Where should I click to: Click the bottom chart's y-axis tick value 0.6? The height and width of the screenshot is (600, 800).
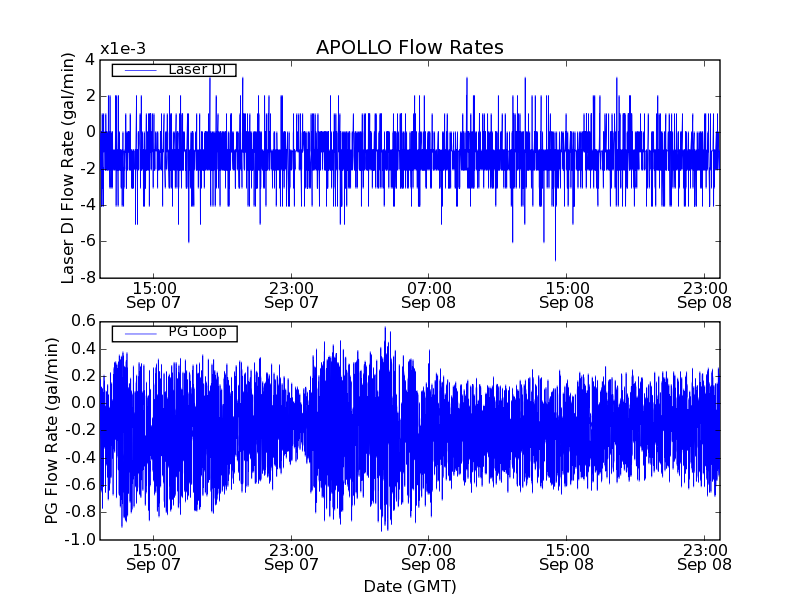pyautogui.click(x=84, y=321)
